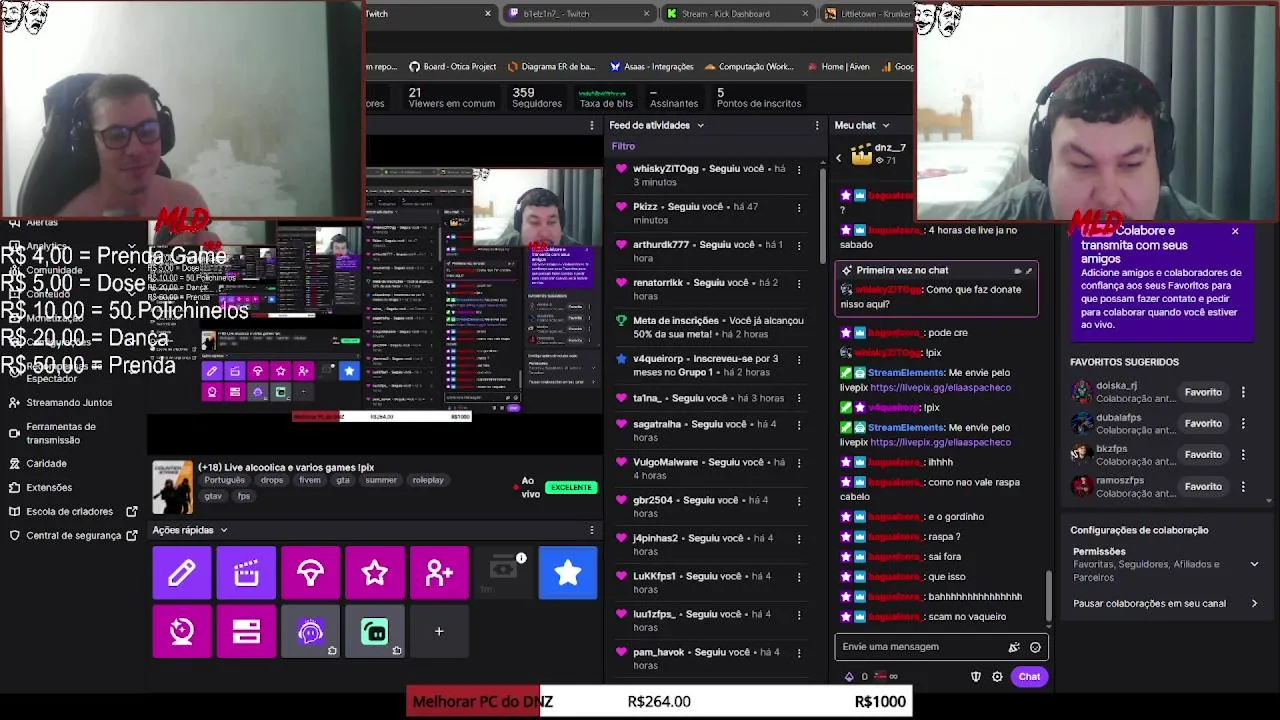
Task: Open the headphone chat bot extension tile
Action: (x=310, y=631)
